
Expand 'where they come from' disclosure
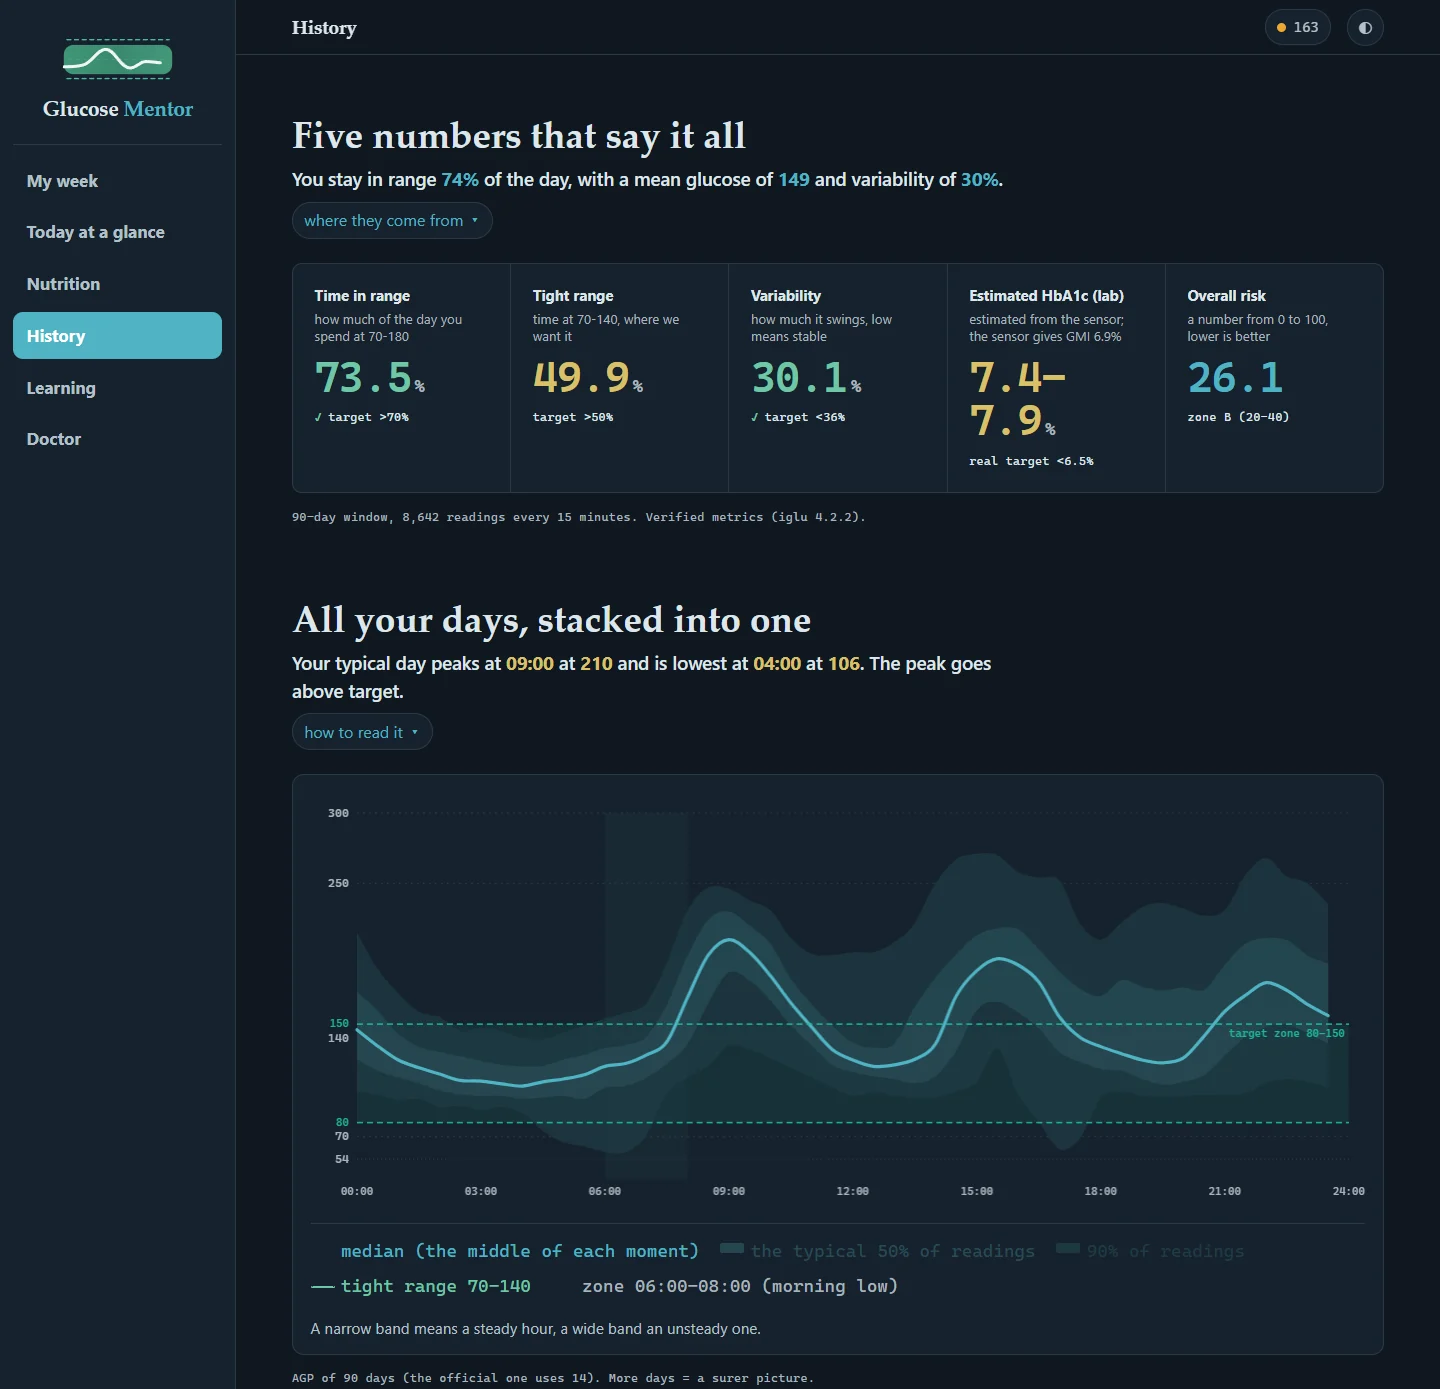[392, 221]
